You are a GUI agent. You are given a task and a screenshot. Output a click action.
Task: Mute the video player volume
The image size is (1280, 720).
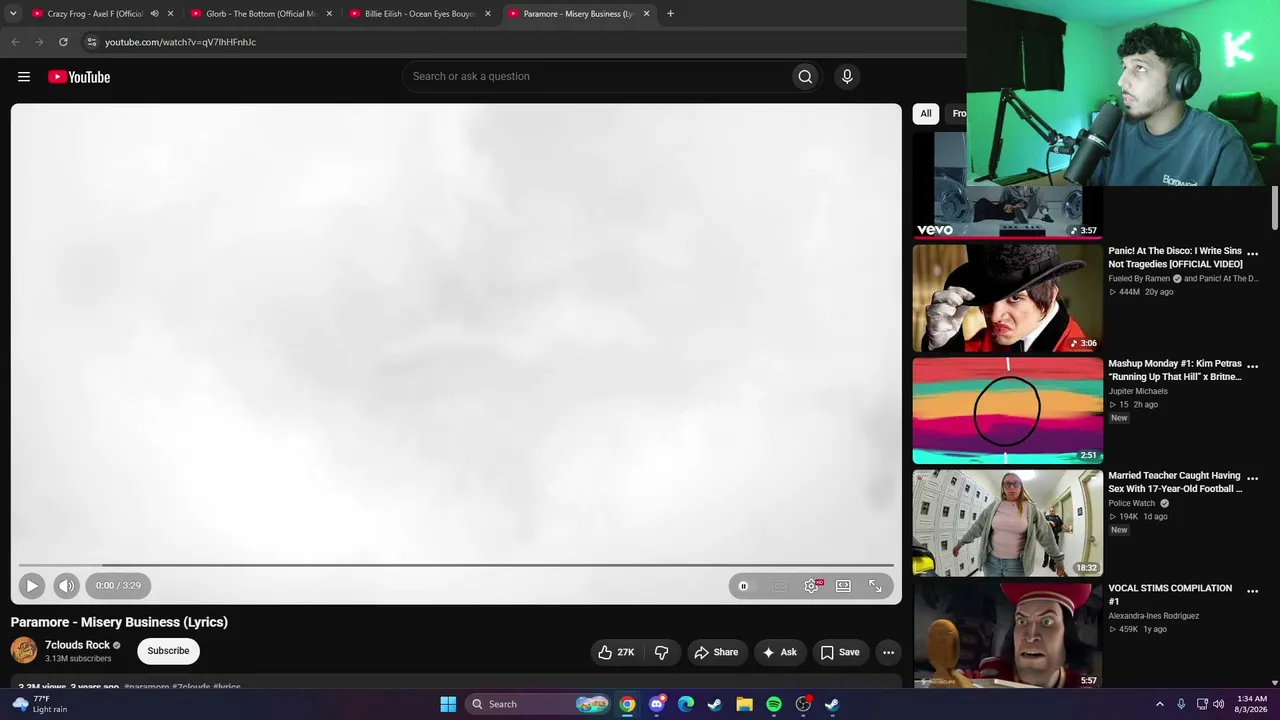click(x=66, y=586)
